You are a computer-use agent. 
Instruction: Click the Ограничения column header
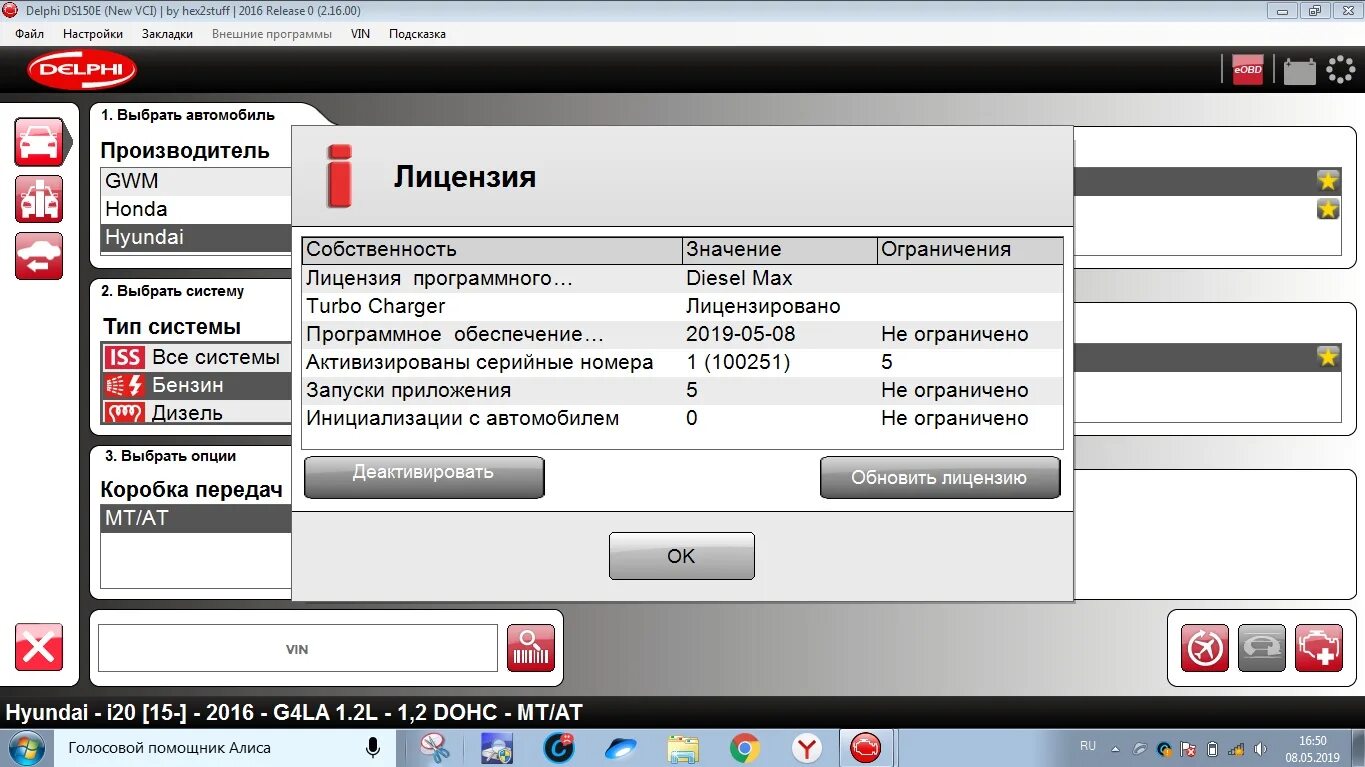pos(970,250)
